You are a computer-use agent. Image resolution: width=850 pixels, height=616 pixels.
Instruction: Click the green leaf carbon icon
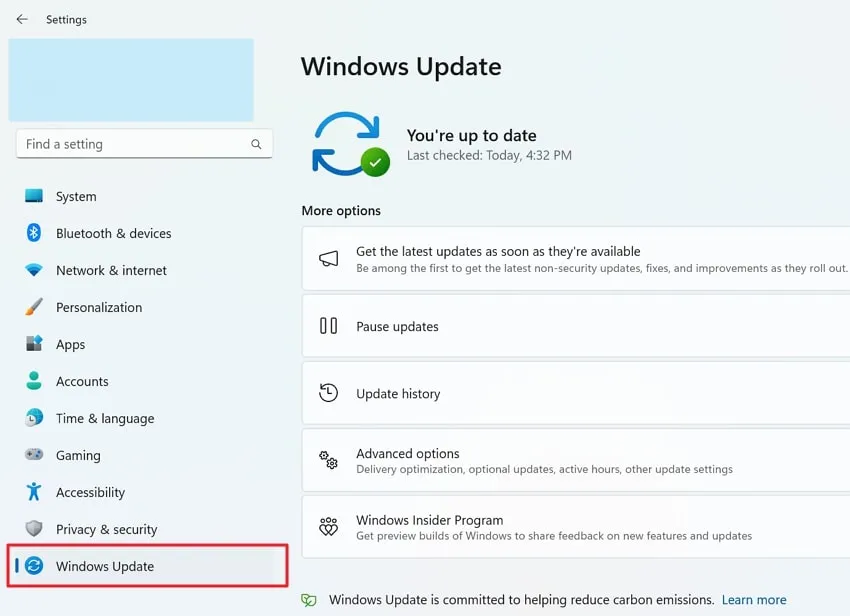(x=308, y=600)
